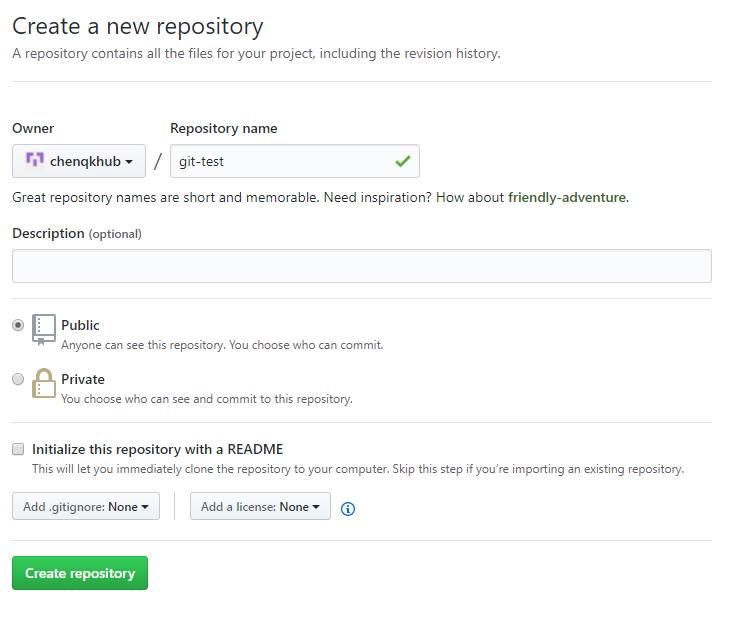
Task: Open the Add a license dropdown
Action: [260, 506]
